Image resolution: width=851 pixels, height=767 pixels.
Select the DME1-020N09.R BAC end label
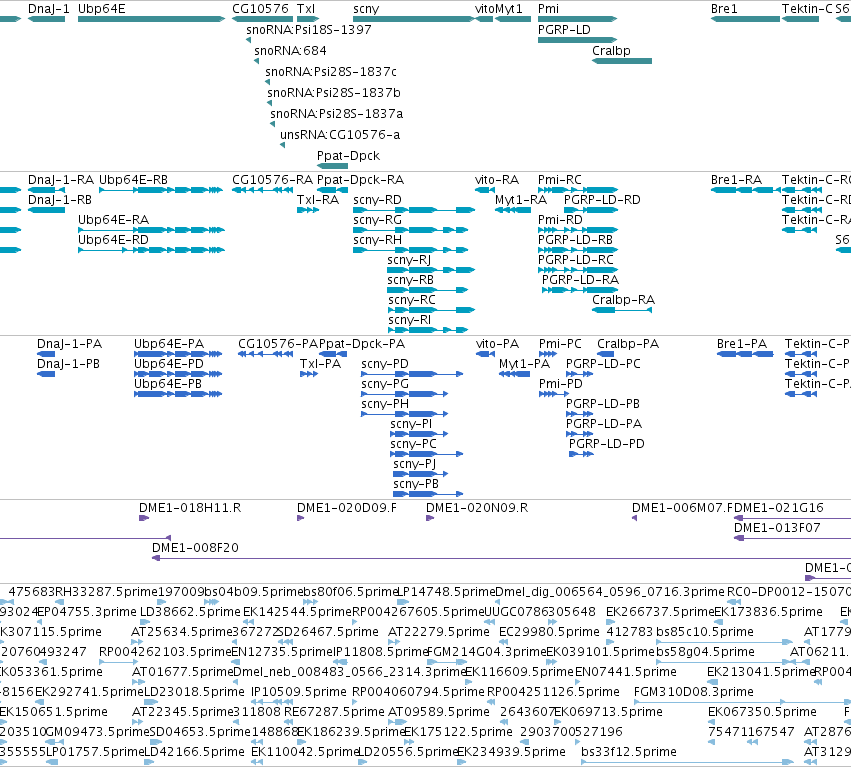point(477,508)
